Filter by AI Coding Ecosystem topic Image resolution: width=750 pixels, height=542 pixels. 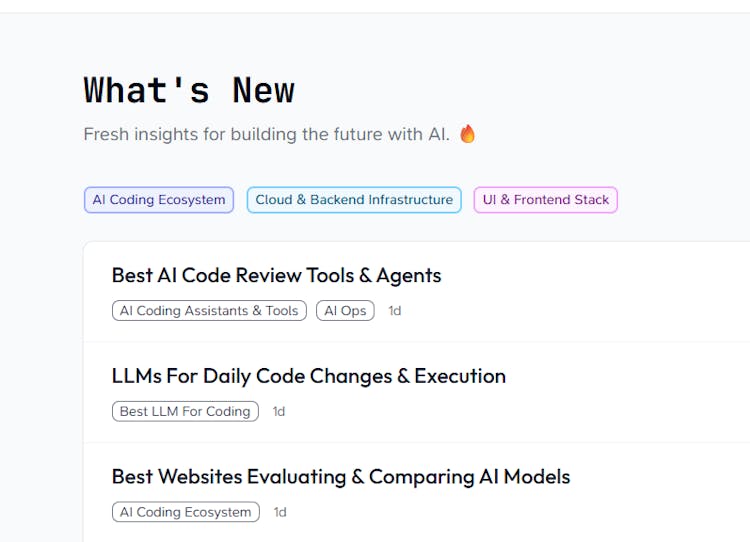[x=159, y=200]
